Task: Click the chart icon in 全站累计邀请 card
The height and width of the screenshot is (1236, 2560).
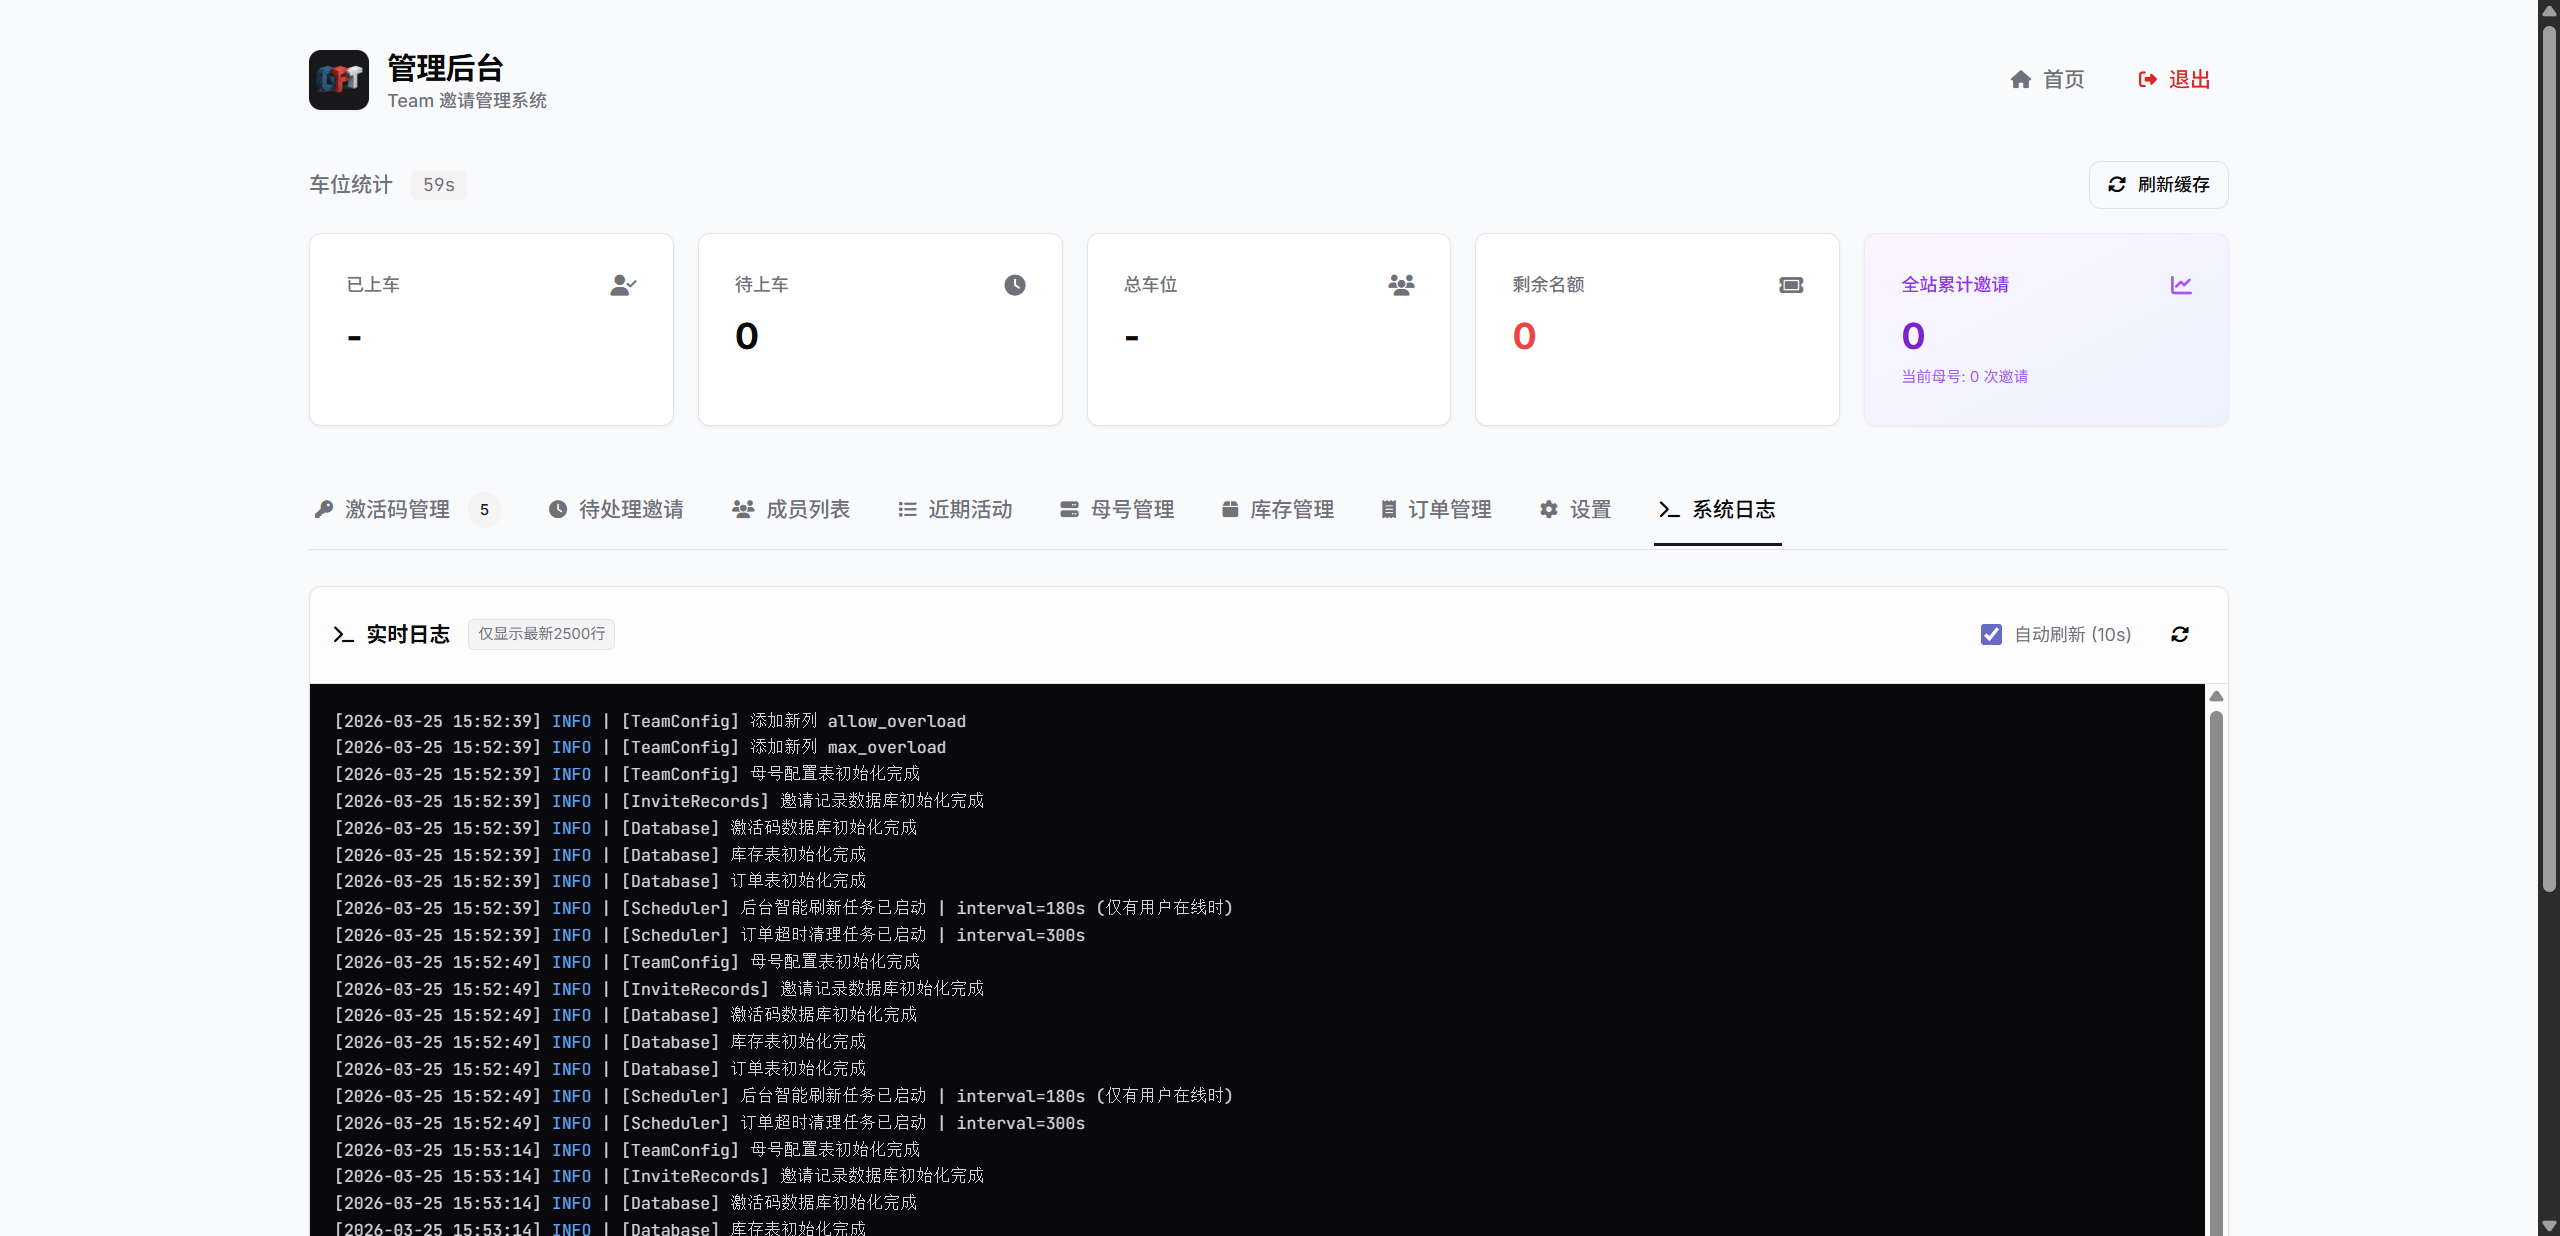Action: pyautogui.click(x=2181, y=285)
